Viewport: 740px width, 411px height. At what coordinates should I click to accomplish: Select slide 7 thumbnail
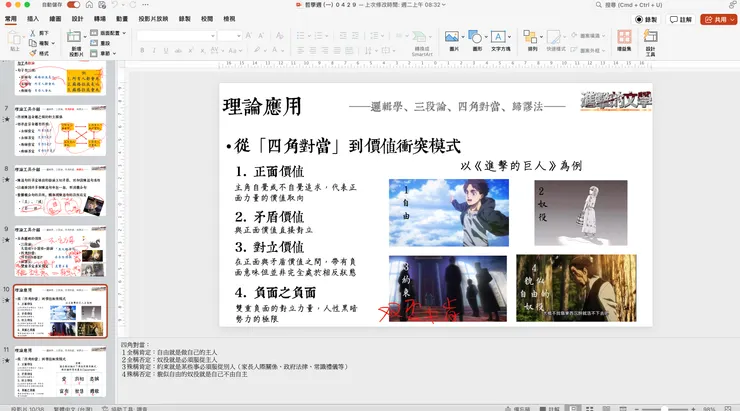pyautogui.click(x=60, y=130)
